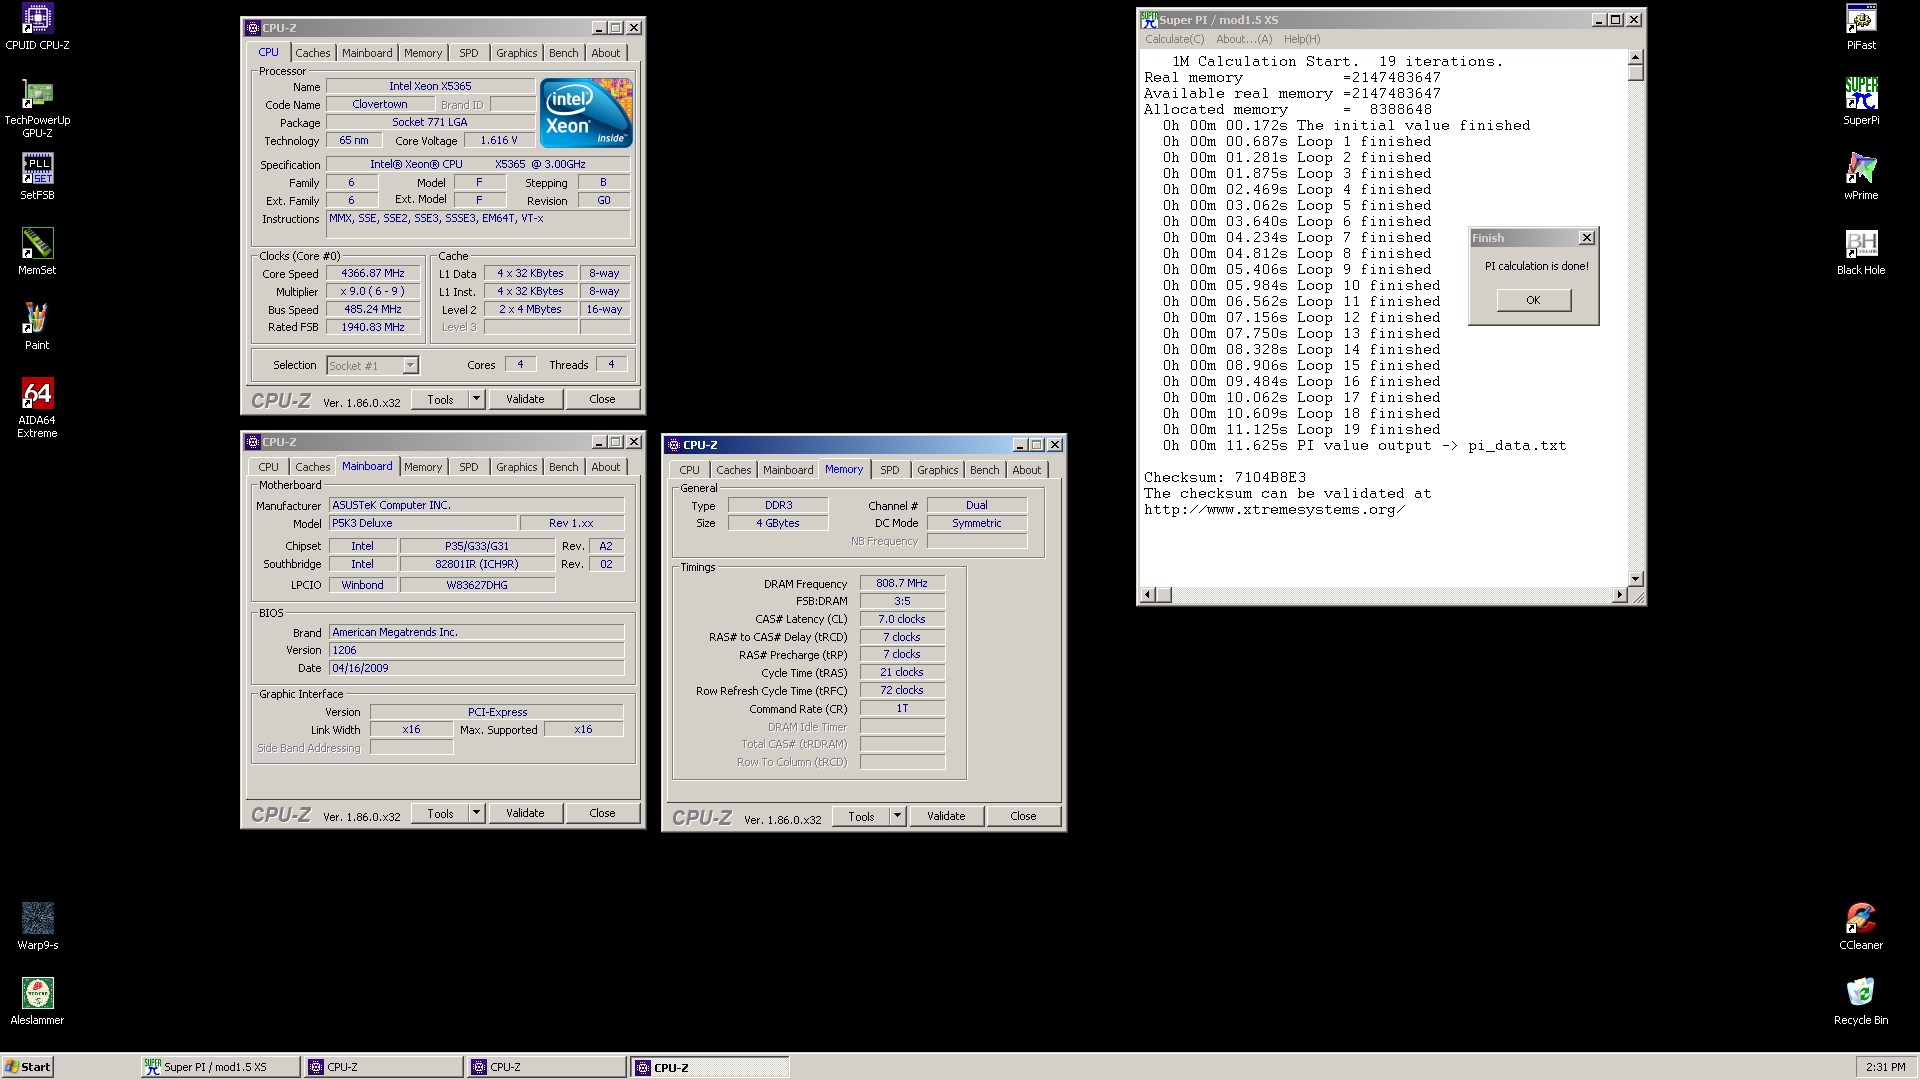Click the Core Speed value 4366.87 MHz

pos(373,273)
